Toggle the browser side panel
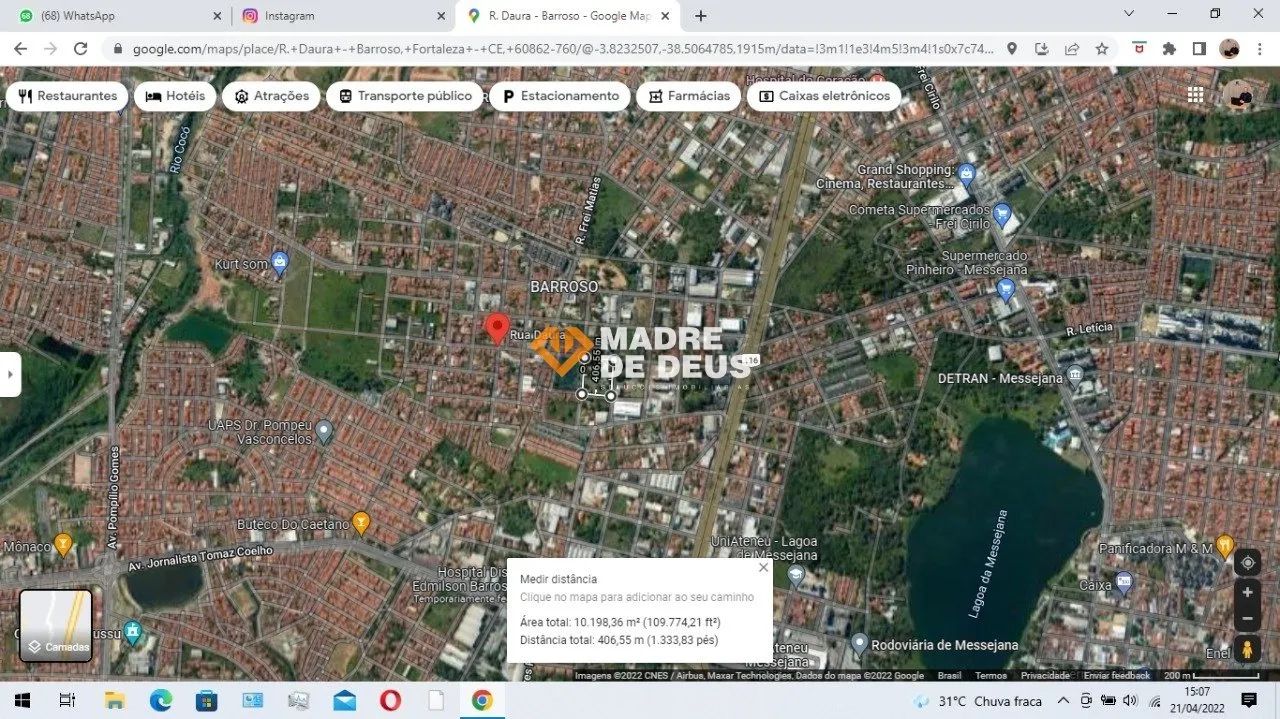 (x=1199, y=48)
